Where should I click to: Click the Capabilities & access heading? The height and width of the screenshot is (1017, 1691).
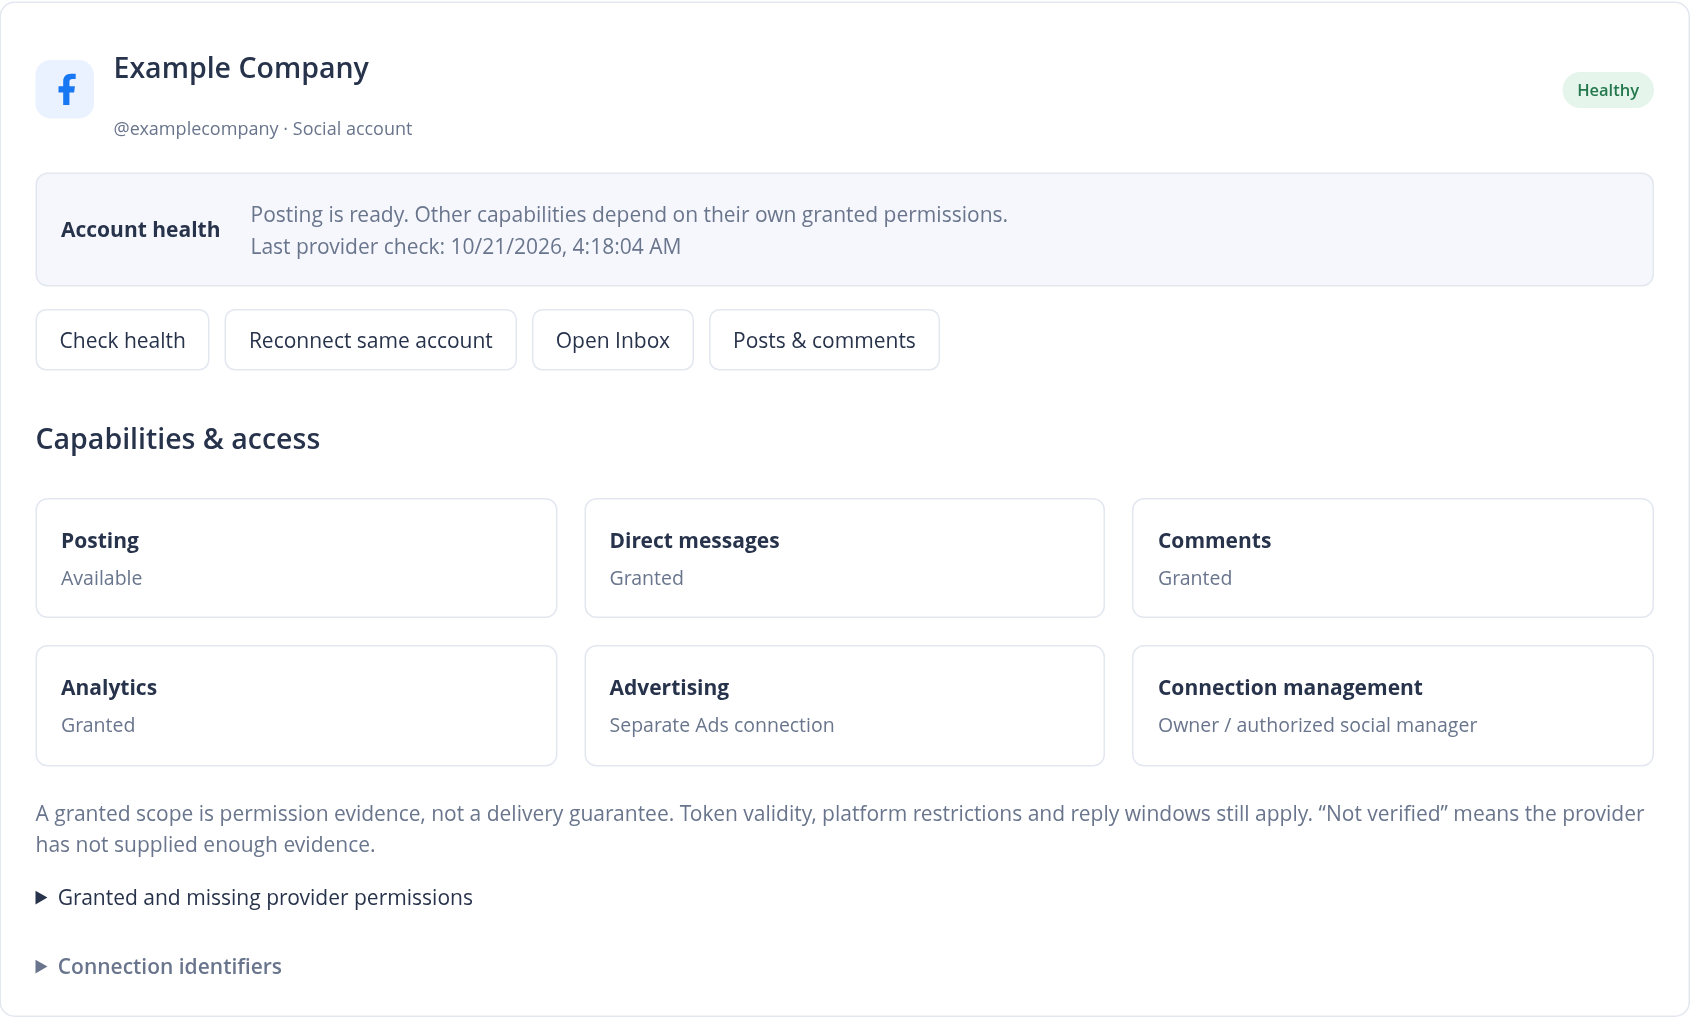[x=178, y=439]
